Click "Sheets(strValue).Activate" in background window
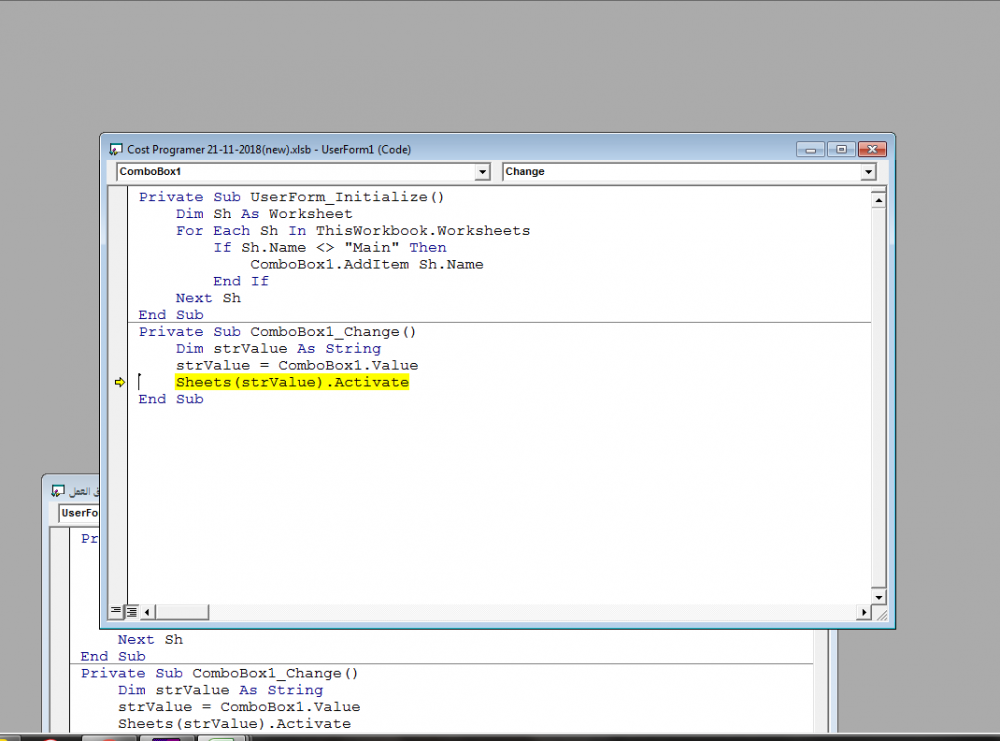 pyautogui.click(x=235, y=724)
